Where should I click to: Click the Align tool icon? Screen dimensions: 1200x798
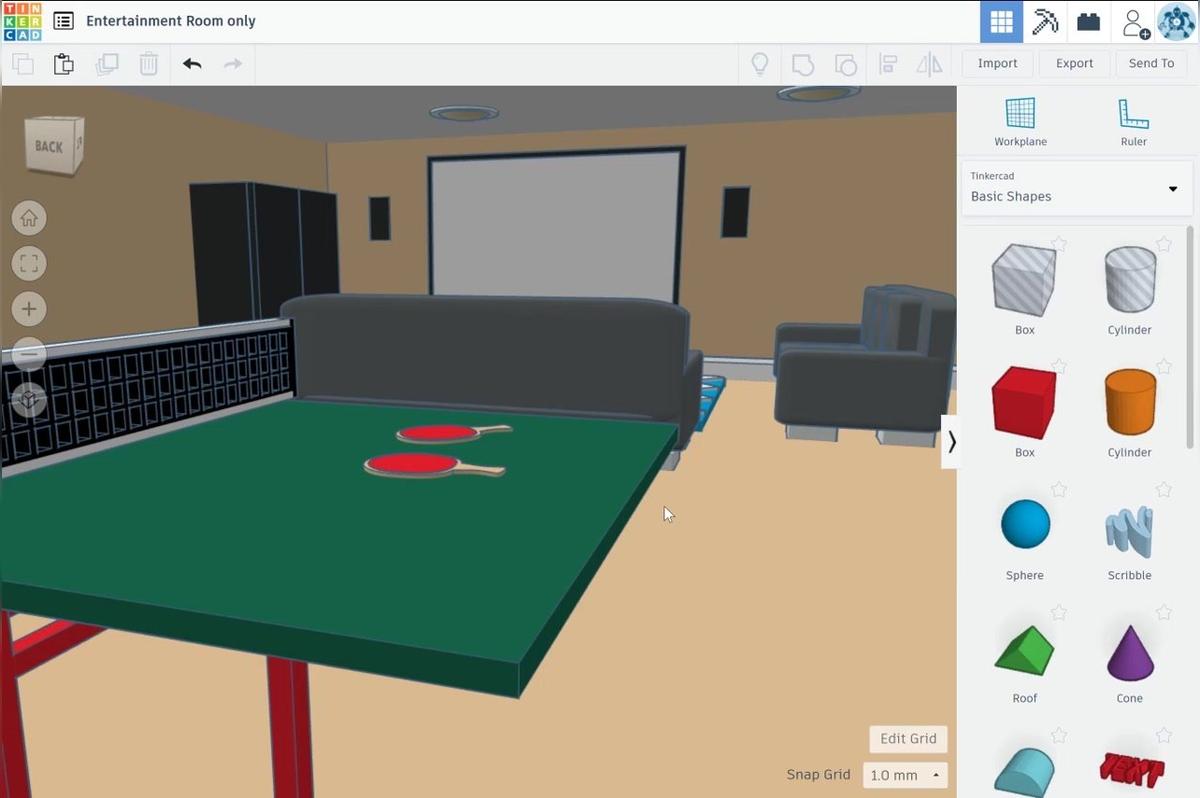click(x=887, y=64)
